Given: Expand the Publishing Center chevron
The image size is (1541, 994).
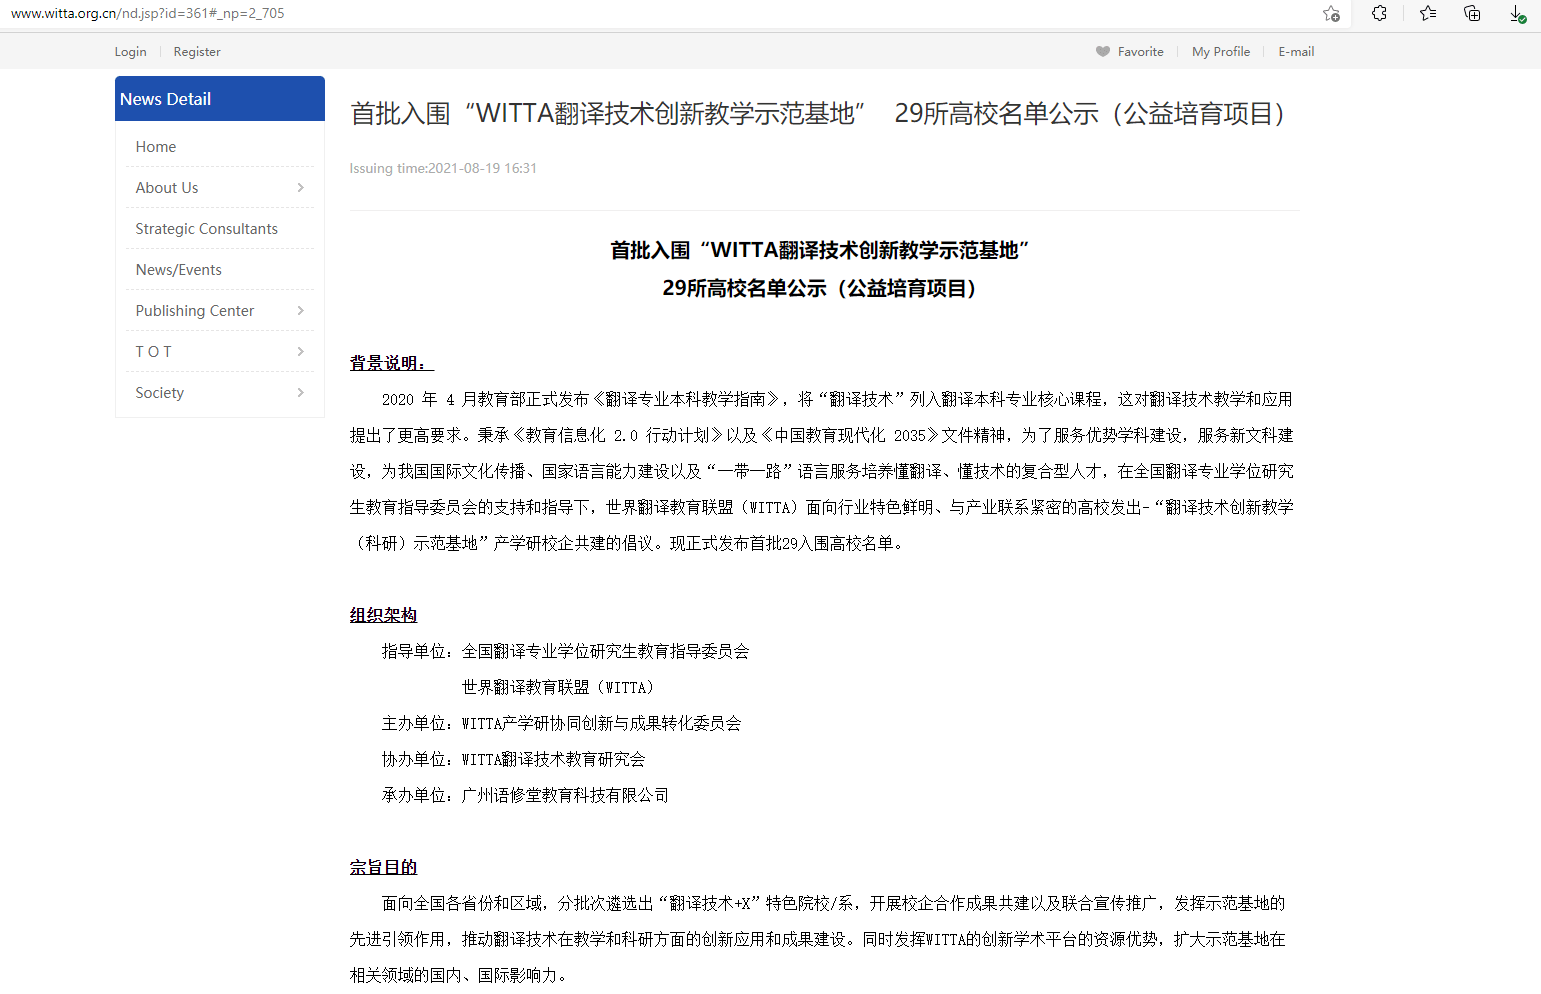Looking at the screenshot, I should [x=300, y=311].
